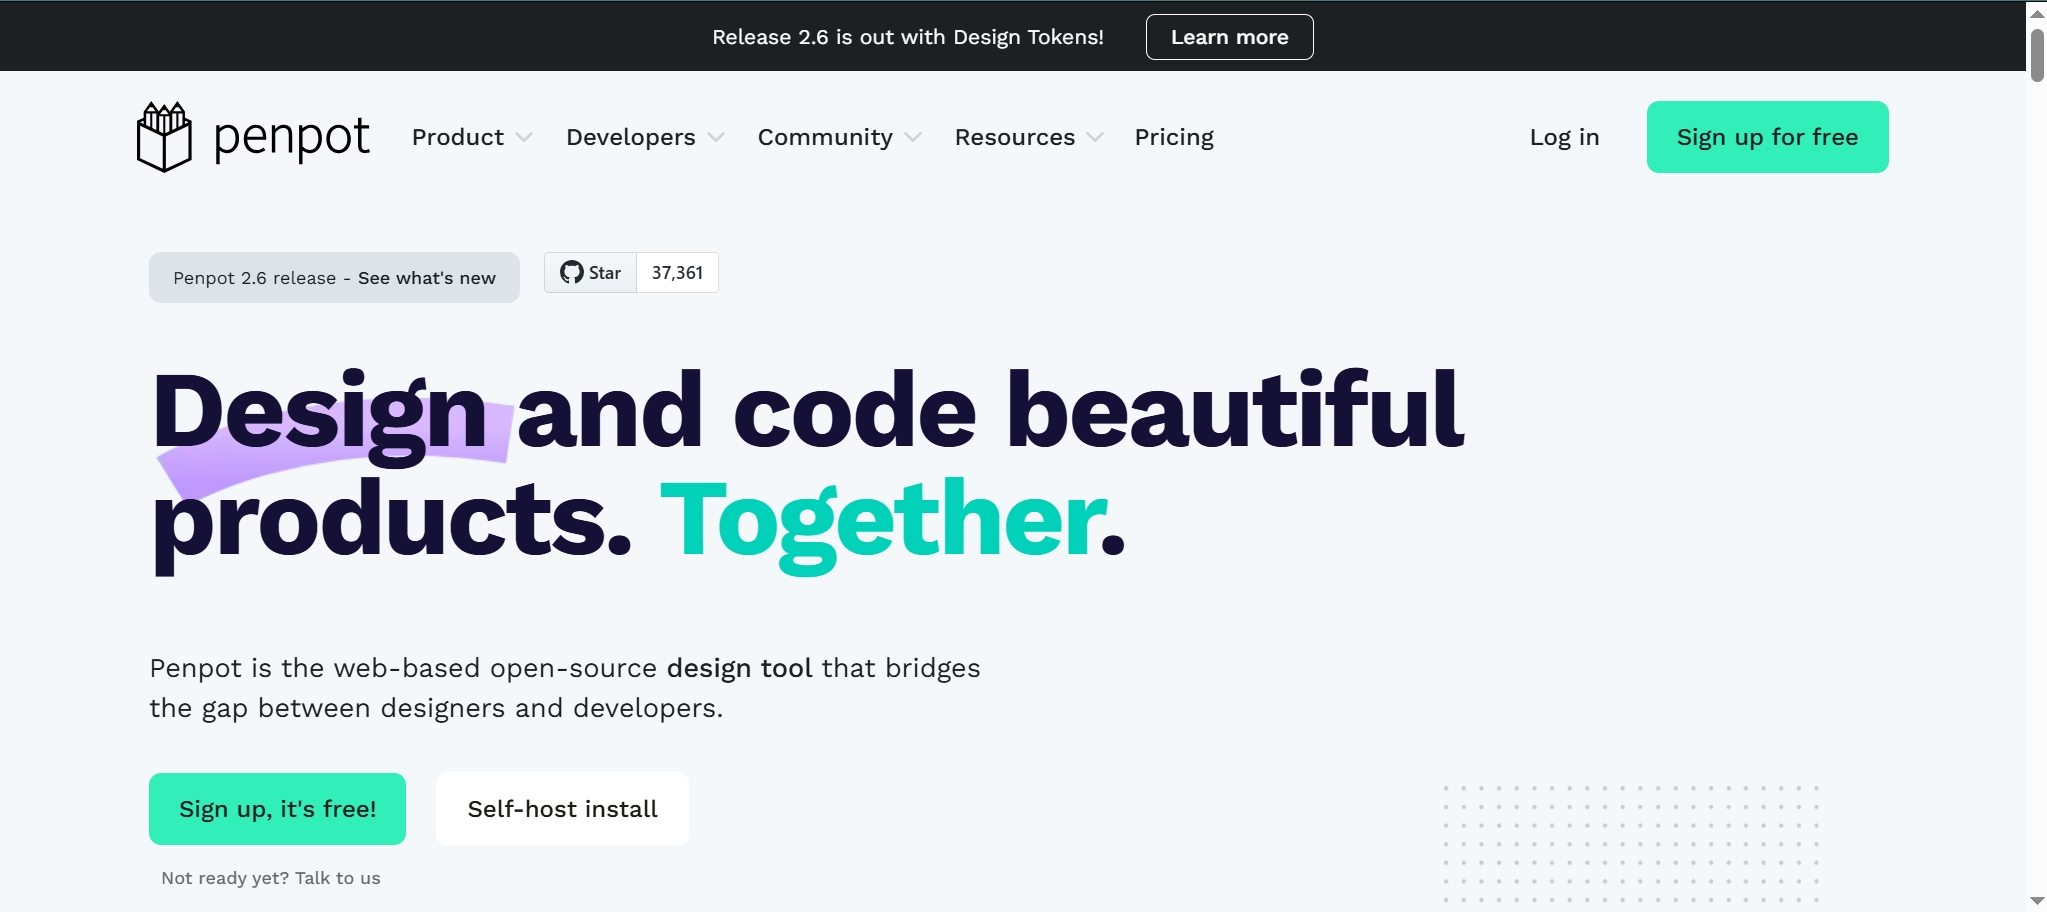Click the Self-host install button
The width and height of the screenshot is (2047, 912).
tap(562, 809)
